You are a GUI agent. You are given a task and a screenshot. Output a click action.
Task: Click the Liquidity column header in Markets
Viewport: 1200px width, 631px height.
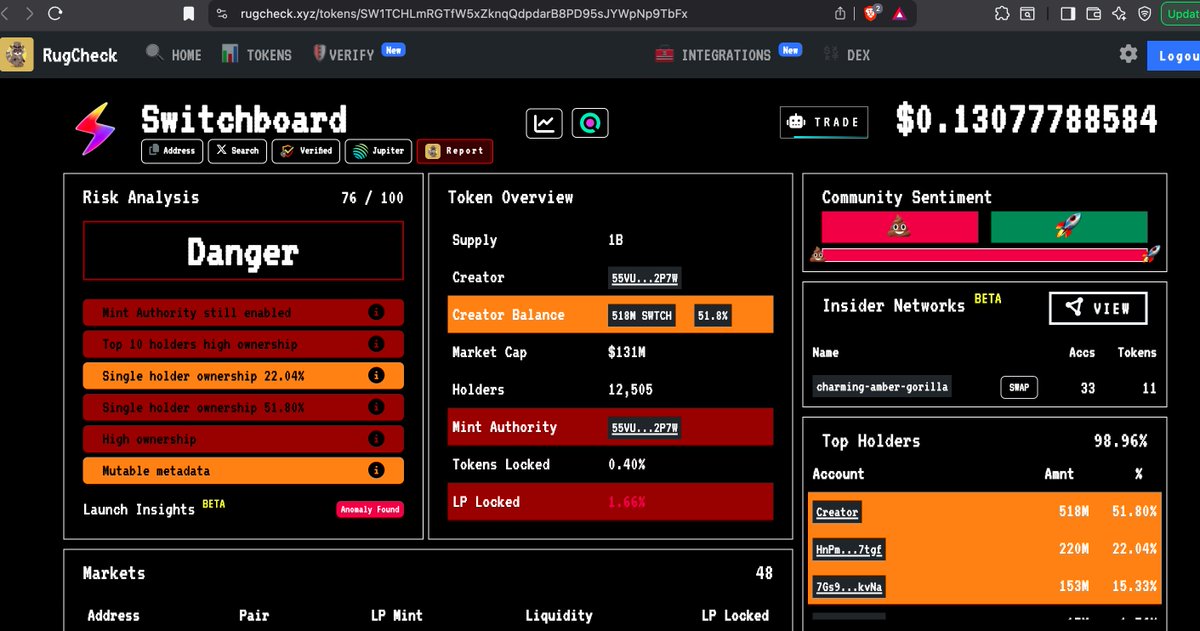[558, 615]
